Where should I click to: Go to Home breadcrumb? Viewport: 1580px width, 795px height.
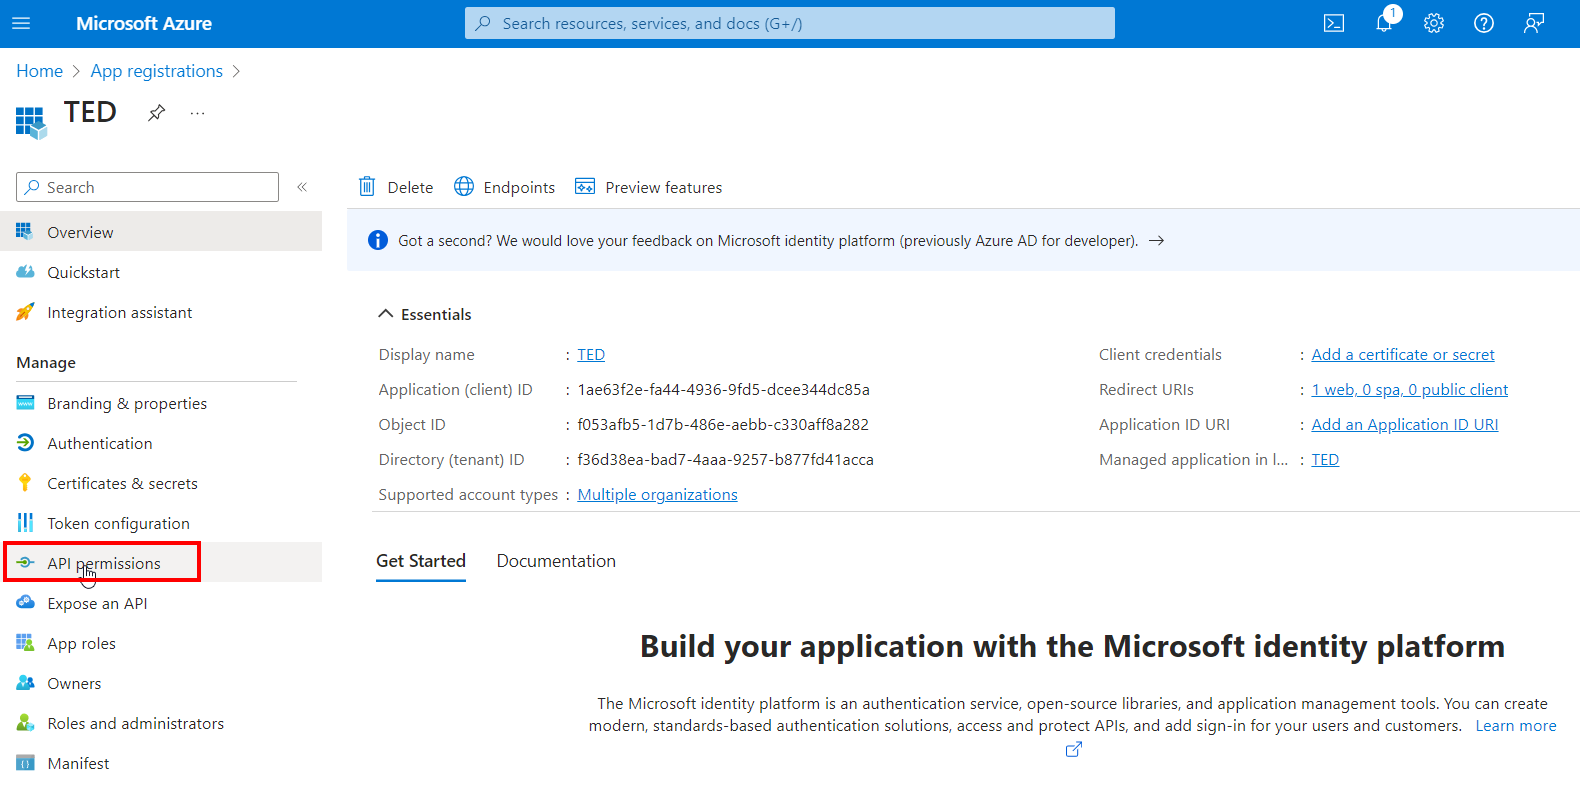point(39,71)
